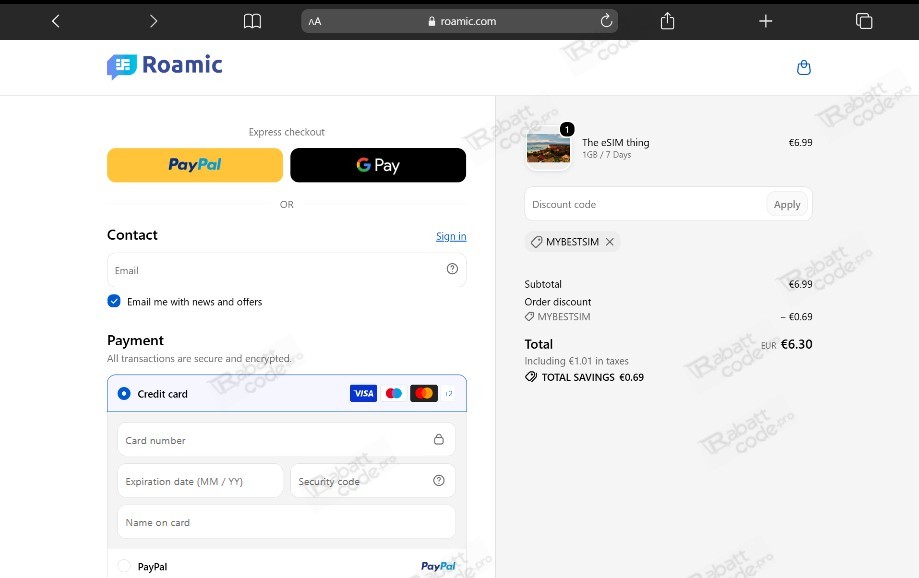Go forward with the browser forward arrow
This screenshot has width=919, height=578.
pyautogui.click(x=154, y=21)
